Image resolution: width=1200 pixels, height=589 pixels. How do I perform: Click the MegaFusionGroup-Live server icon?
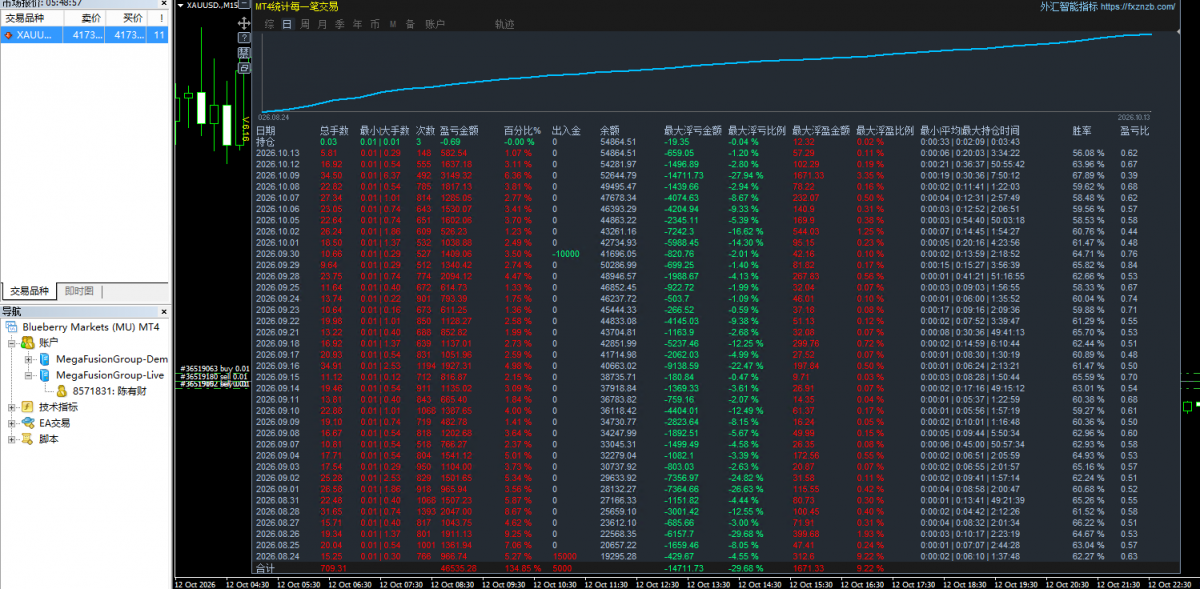pyautogui.click(x=45, y=375)
